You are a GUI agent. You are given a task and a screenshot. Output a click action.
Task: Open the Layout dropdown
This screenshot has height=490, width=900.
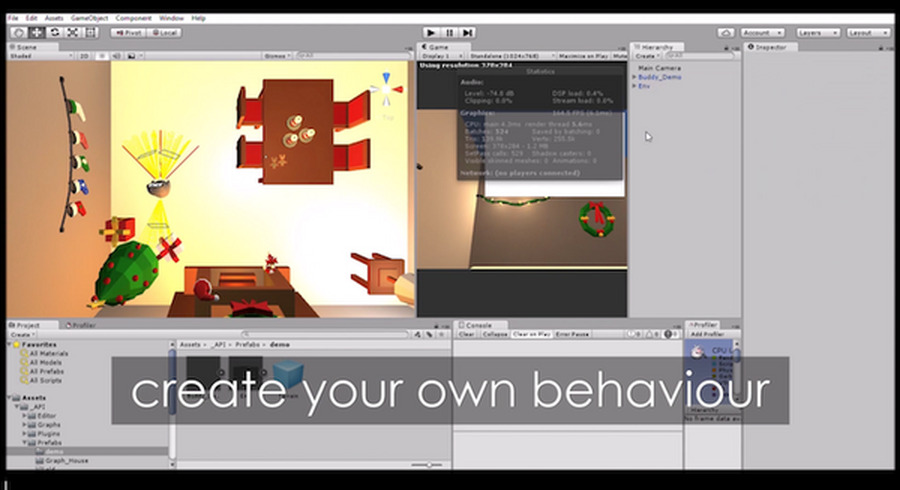(x=863, y=33)
